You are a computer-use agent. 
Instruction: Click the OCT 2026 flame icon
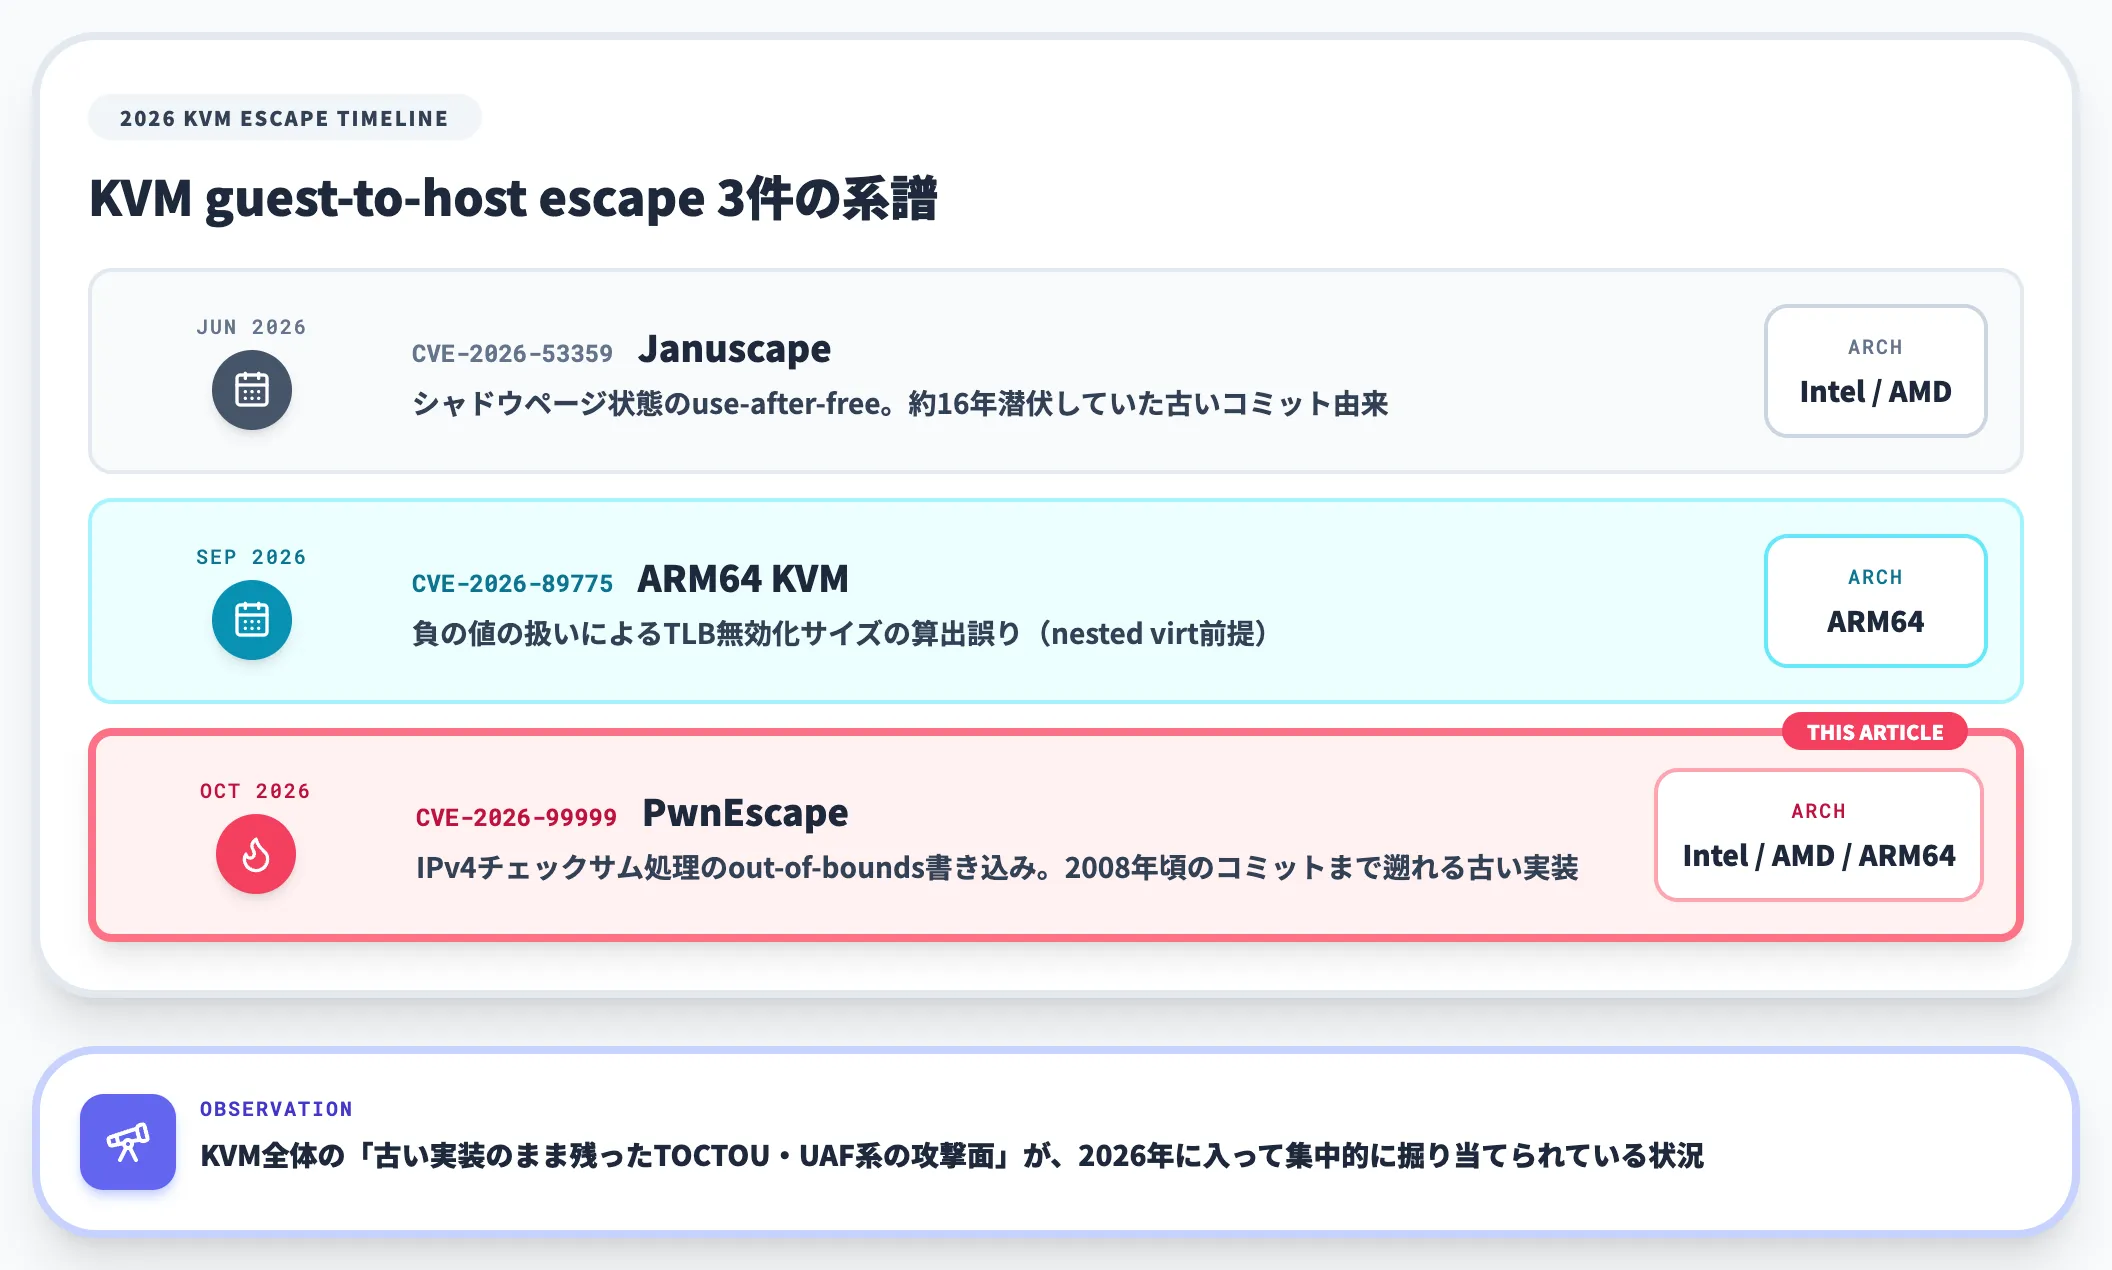pos(256,854)
